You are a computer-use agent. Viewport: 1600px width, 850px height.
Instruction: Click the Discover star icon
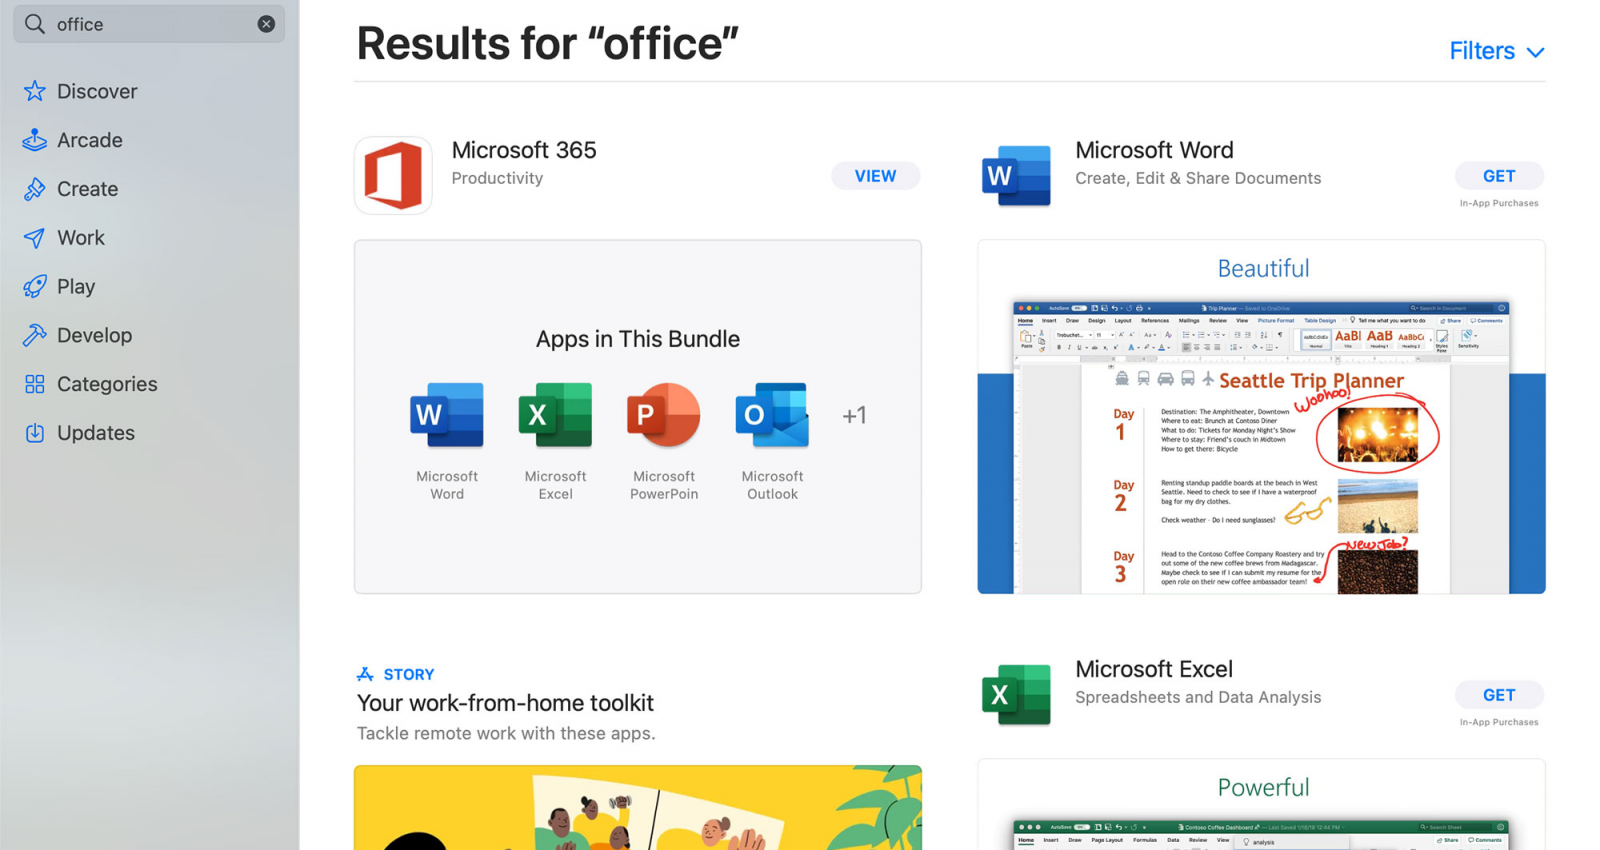[x=35, y=91]
